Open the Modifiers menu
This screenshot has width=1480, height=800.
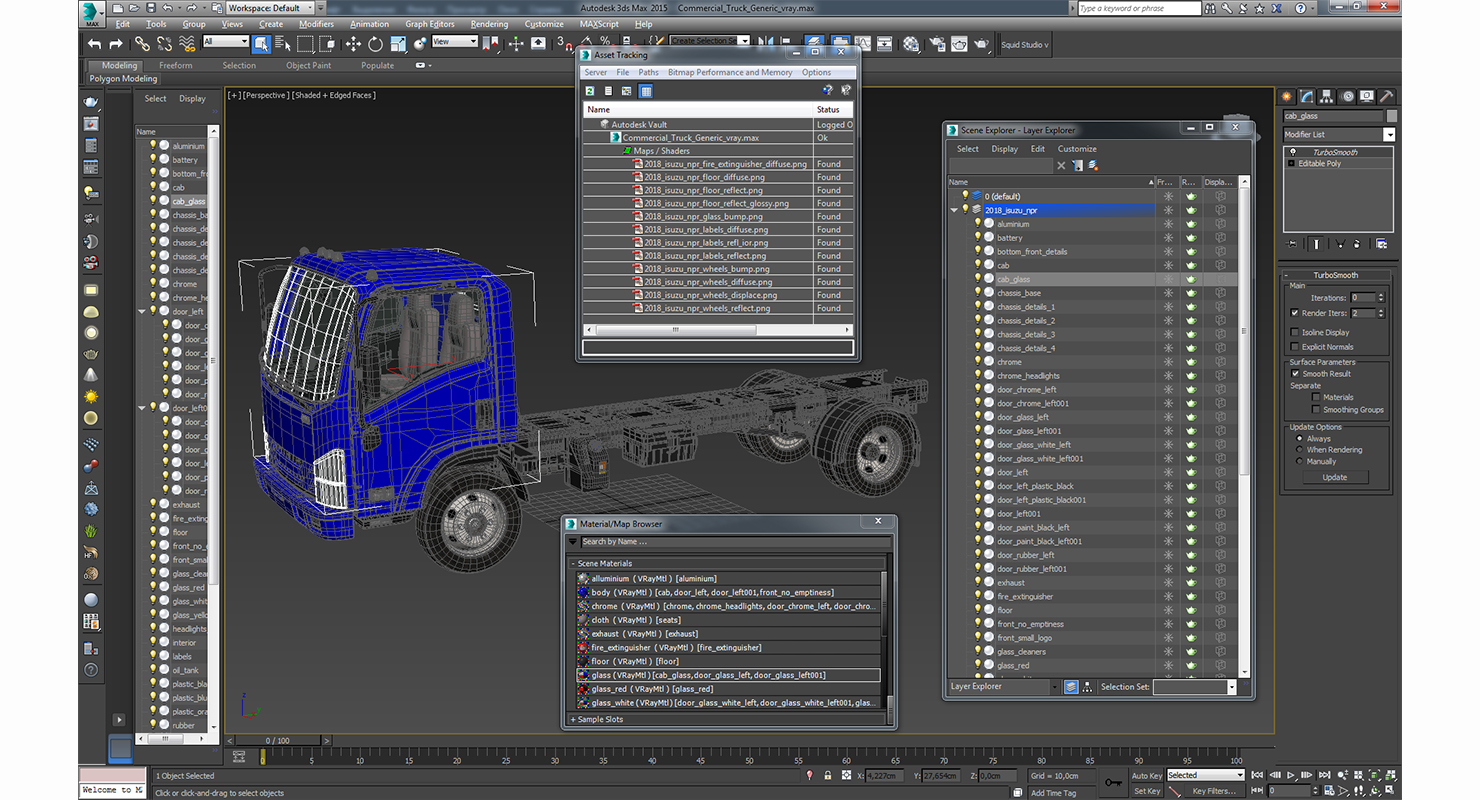(317, 24)
